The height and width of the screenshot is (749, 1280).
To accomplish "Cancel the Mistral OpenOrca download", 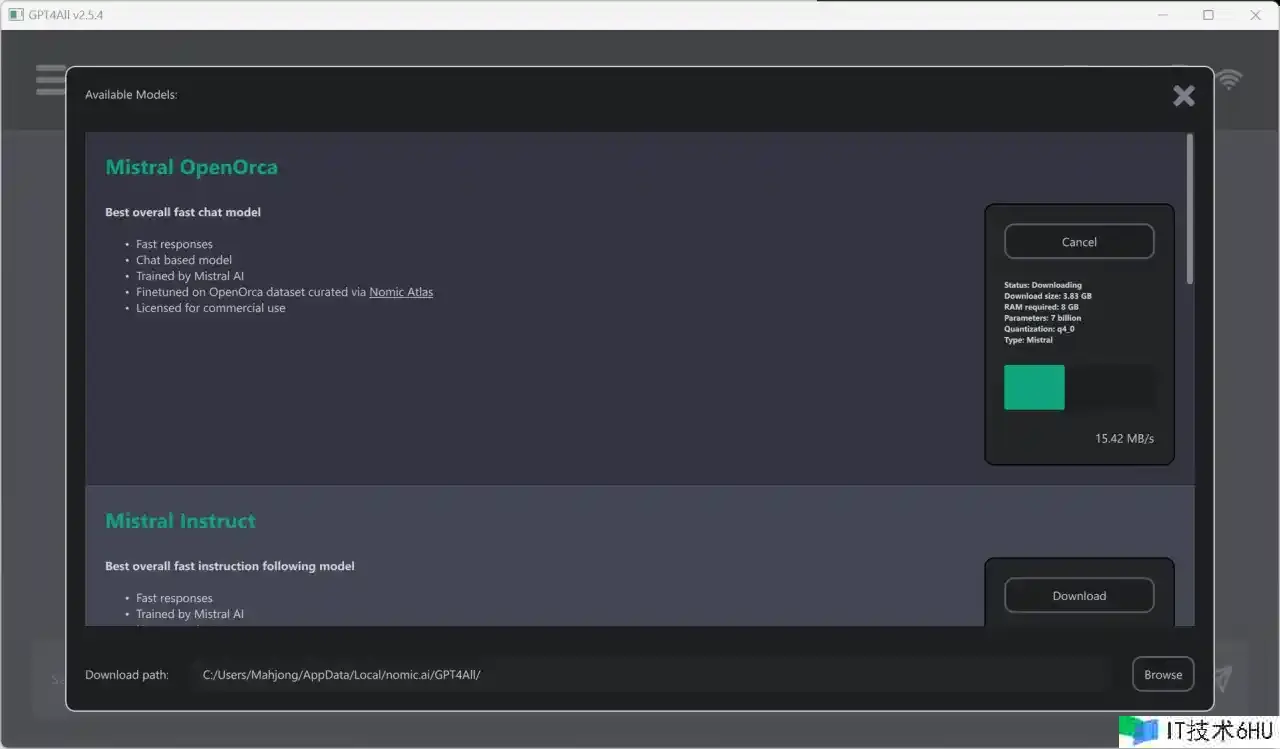I will 1079,242.
